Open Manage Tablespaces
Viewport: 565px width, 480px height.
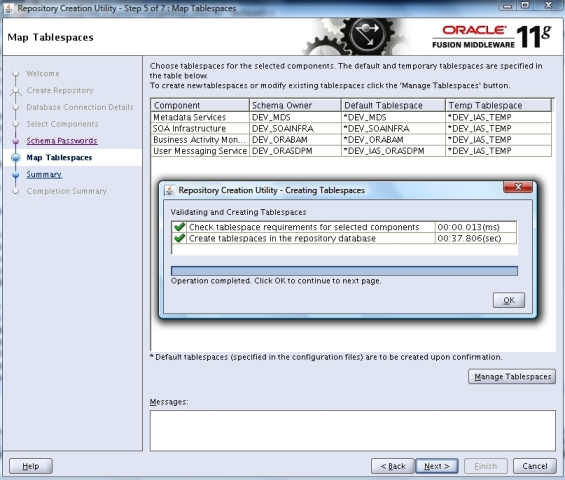click(512, 376)
